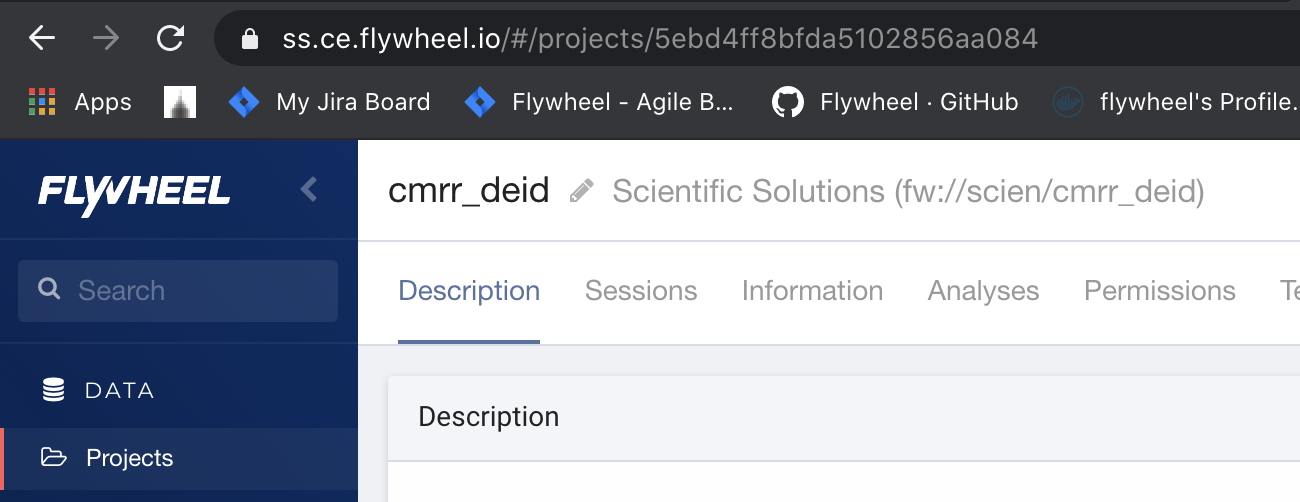Screen dimensions: 1300x502
Task: Click the Flywheel logo
Action: point(134,190)
